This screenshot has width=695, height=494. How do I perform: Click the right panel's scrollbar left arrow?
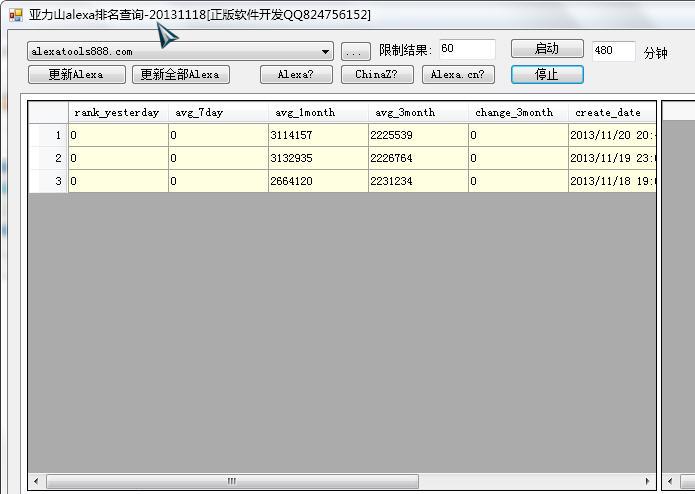pyautogui.click(x=670, y=481)
